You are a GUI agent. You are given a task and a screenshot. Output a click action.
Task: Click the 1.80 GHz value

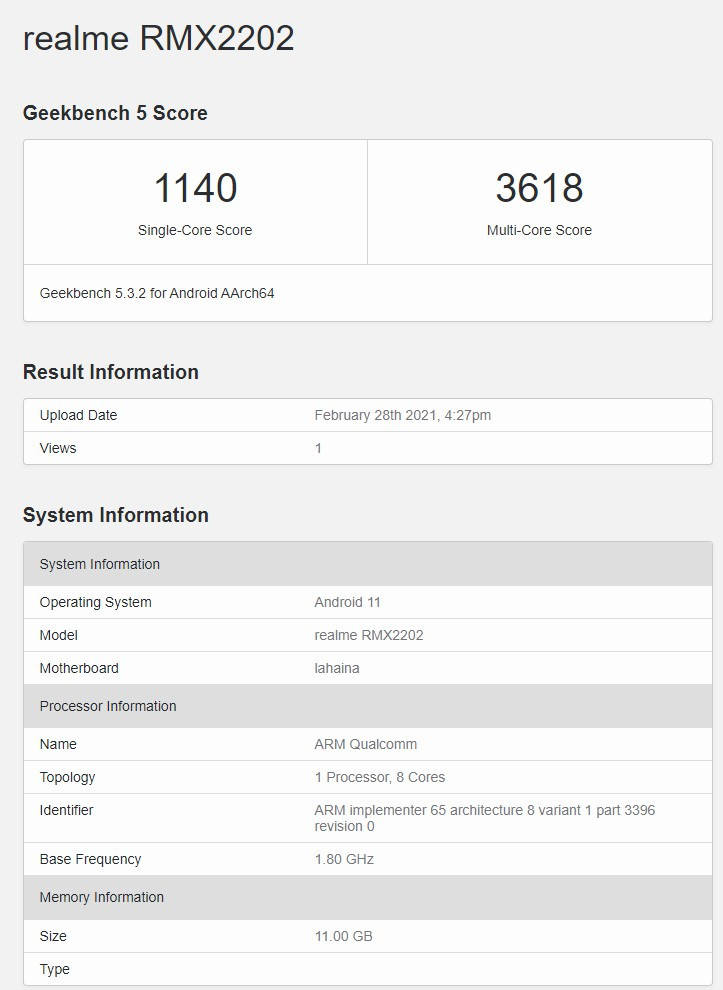[x=344, y=859]
